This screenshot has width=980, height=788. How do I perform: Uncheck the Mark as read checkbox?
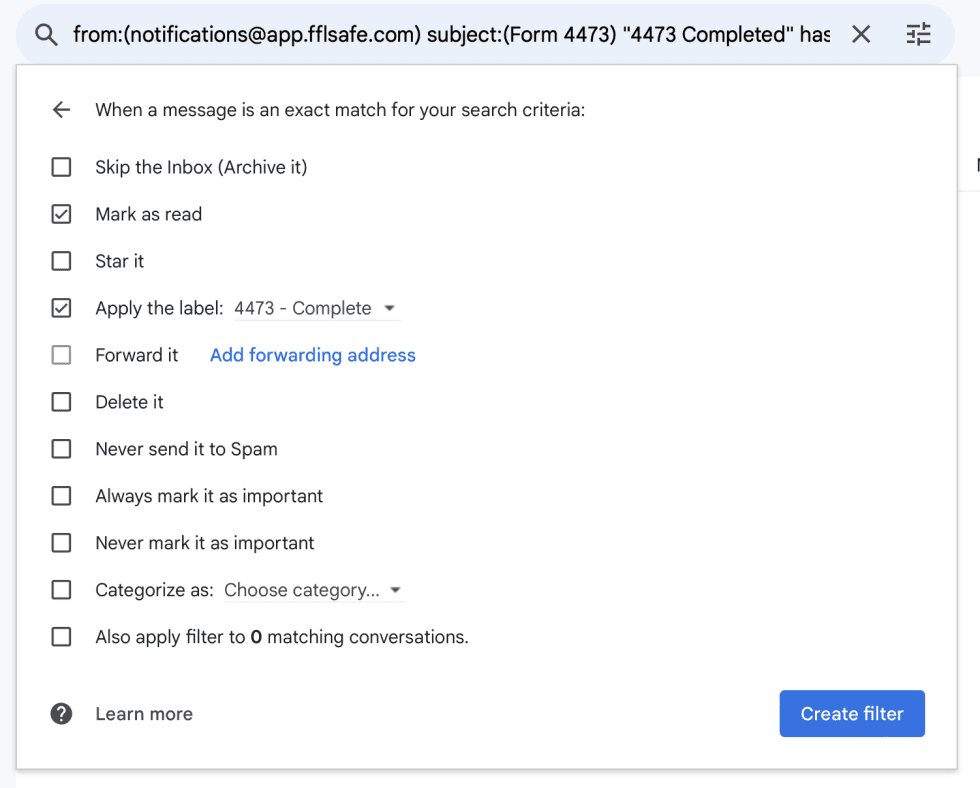click(x=62, y=214)
